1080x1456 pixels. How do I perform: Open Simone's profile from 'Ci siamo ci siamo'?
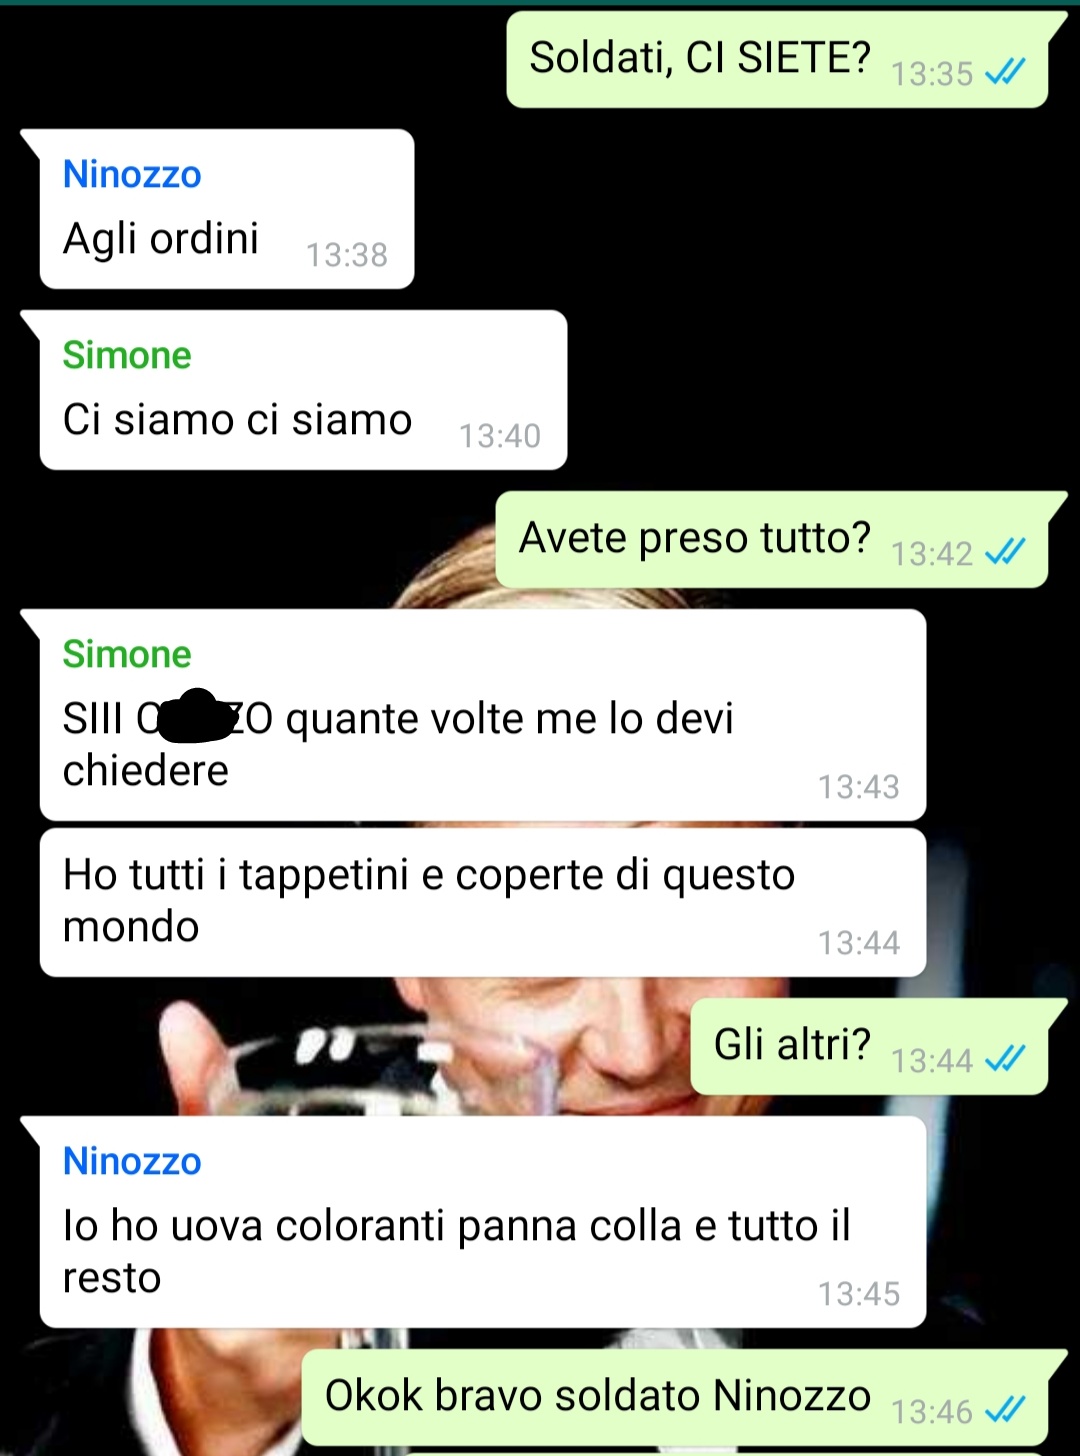click(x=127, y=355)
